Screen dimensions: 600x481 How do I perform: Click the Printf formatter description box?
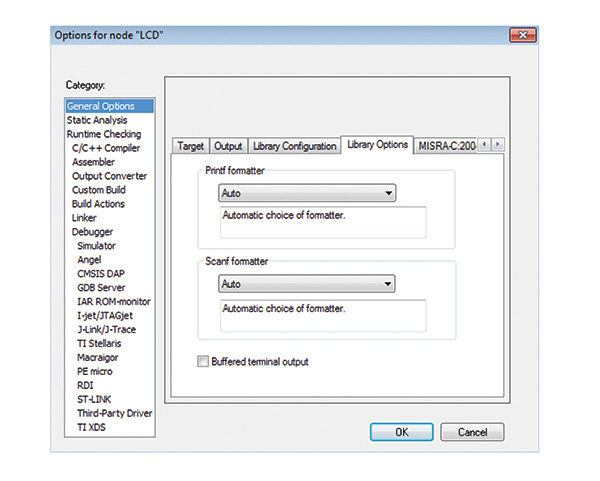click(321, 222)
